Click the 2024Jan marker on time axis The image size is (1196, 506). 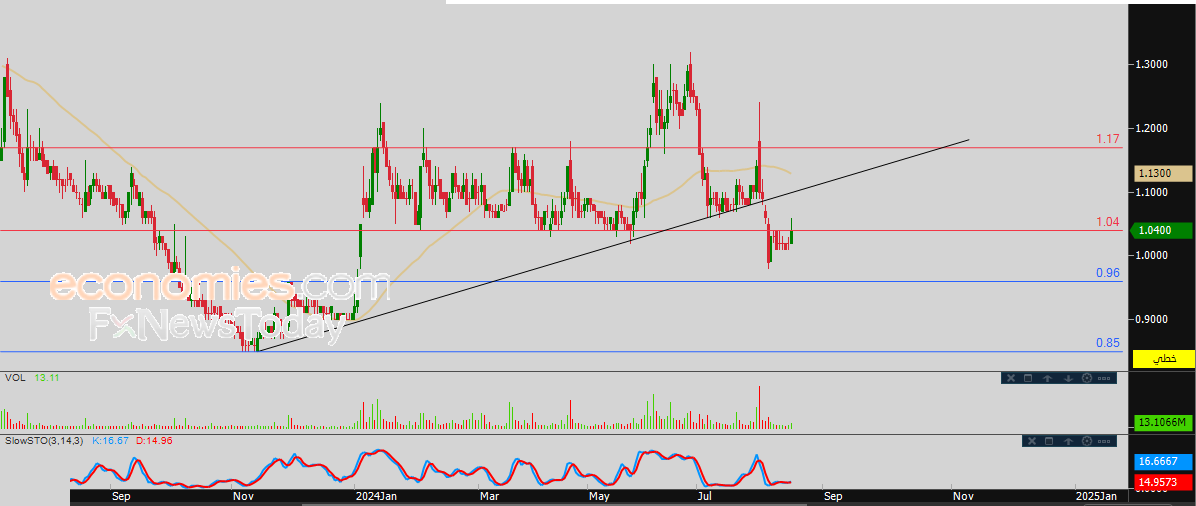pos(377,496)
